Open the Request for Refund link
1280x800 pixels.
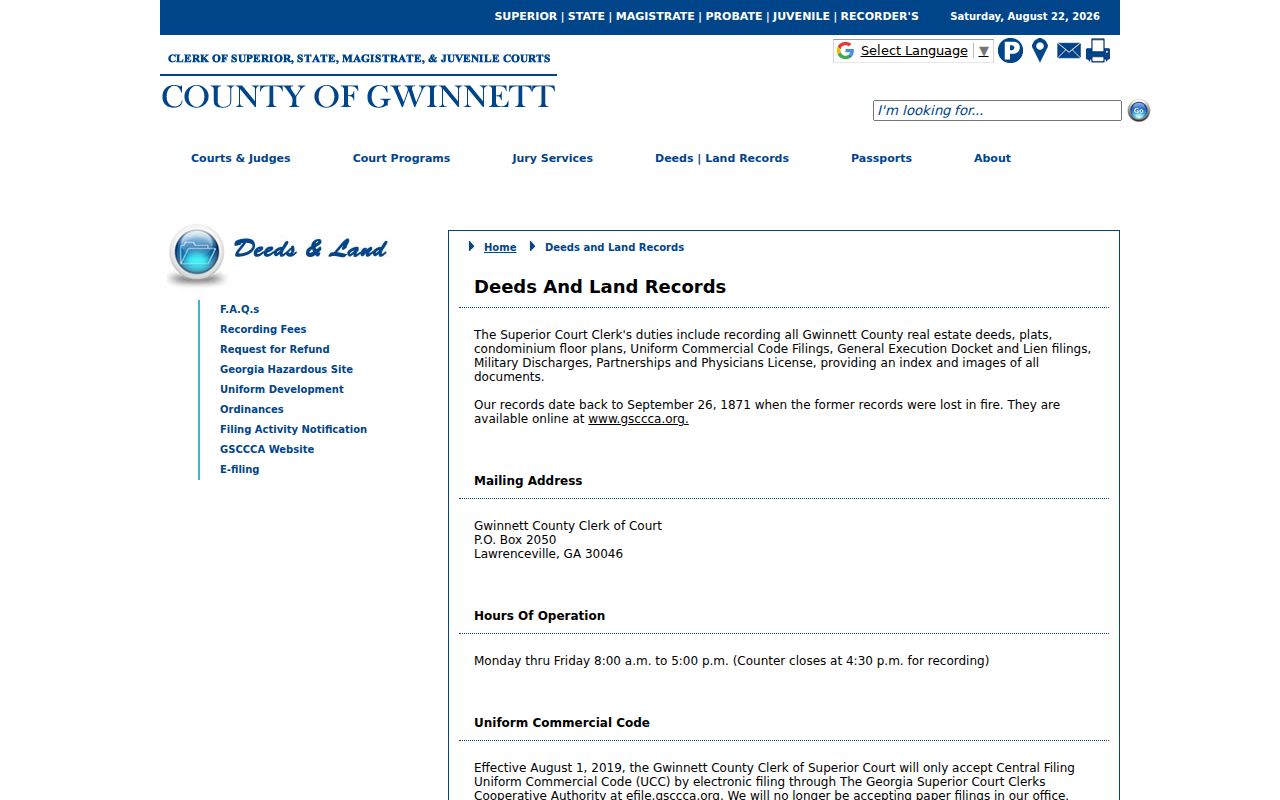click(275, 349)
